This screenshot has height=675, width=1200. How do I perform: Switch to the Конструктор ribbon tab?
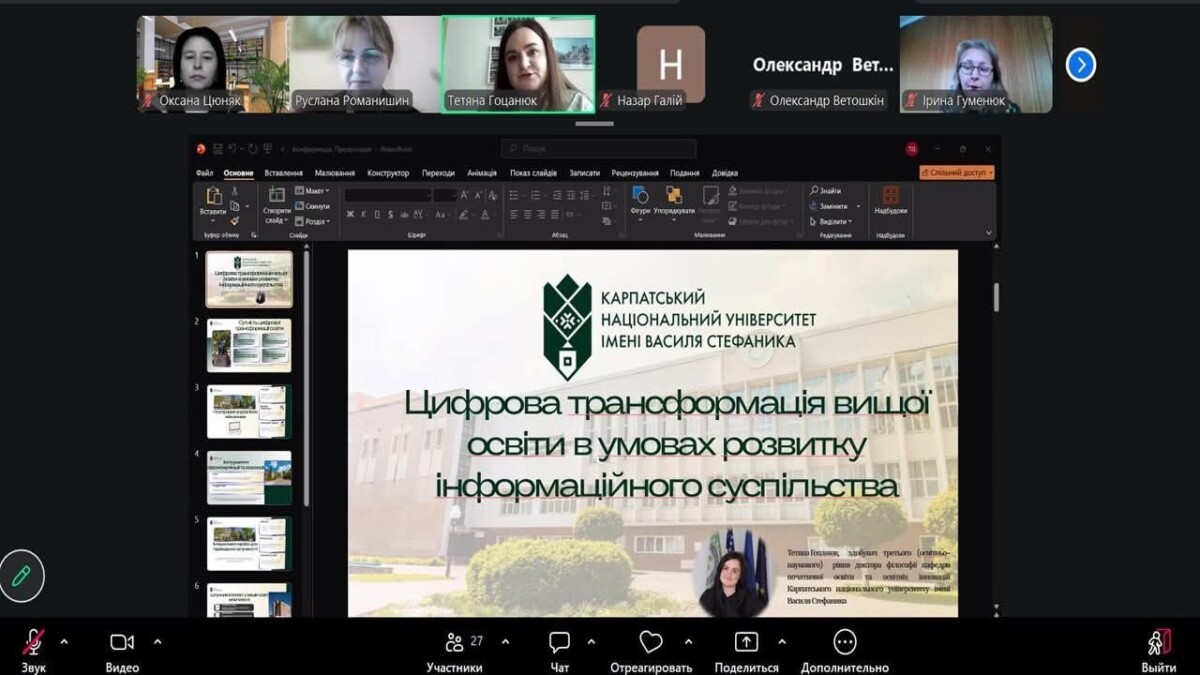pyautogui.click(x=388, y=173)
